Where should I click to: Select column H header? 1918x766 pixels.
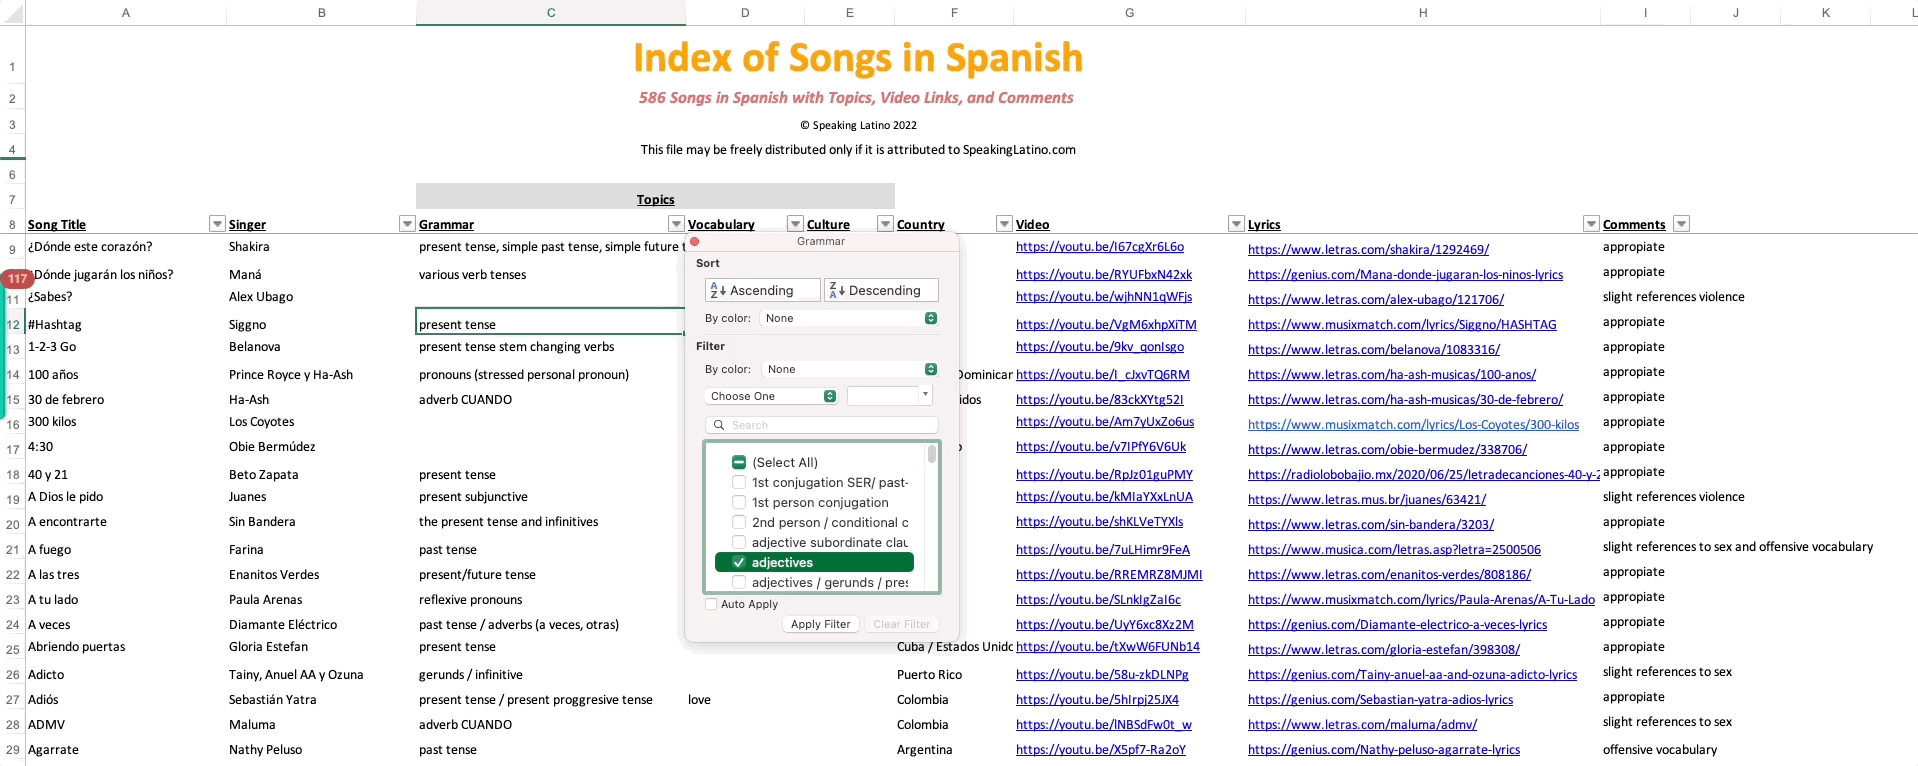pyautogui.click(x=1423, y=12)
